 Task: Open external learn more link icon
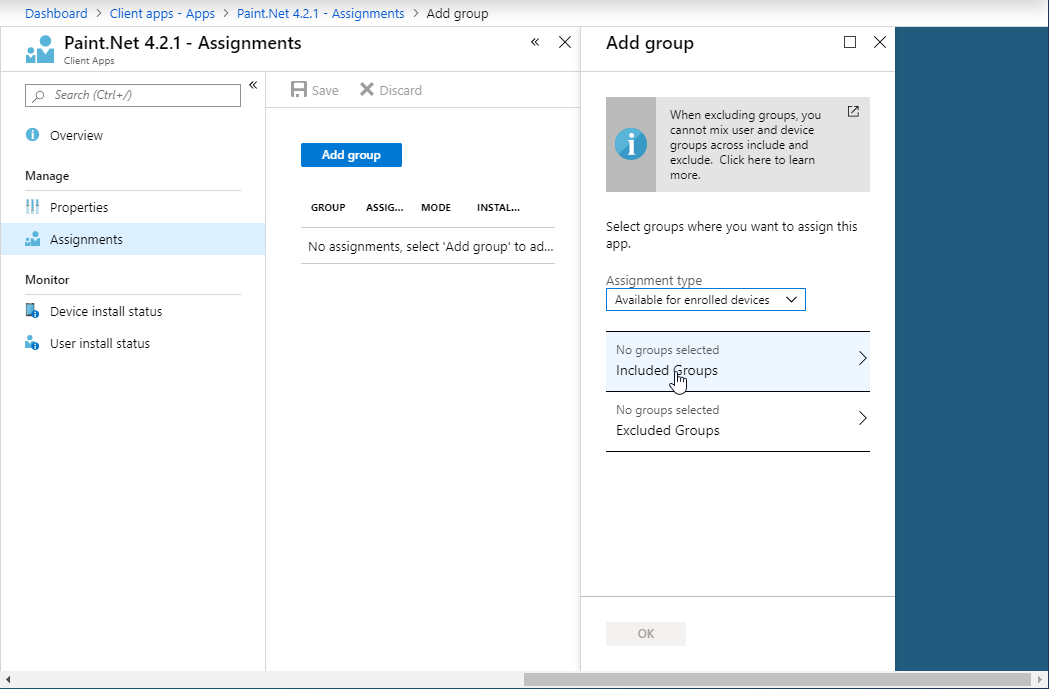click(853, 112)
